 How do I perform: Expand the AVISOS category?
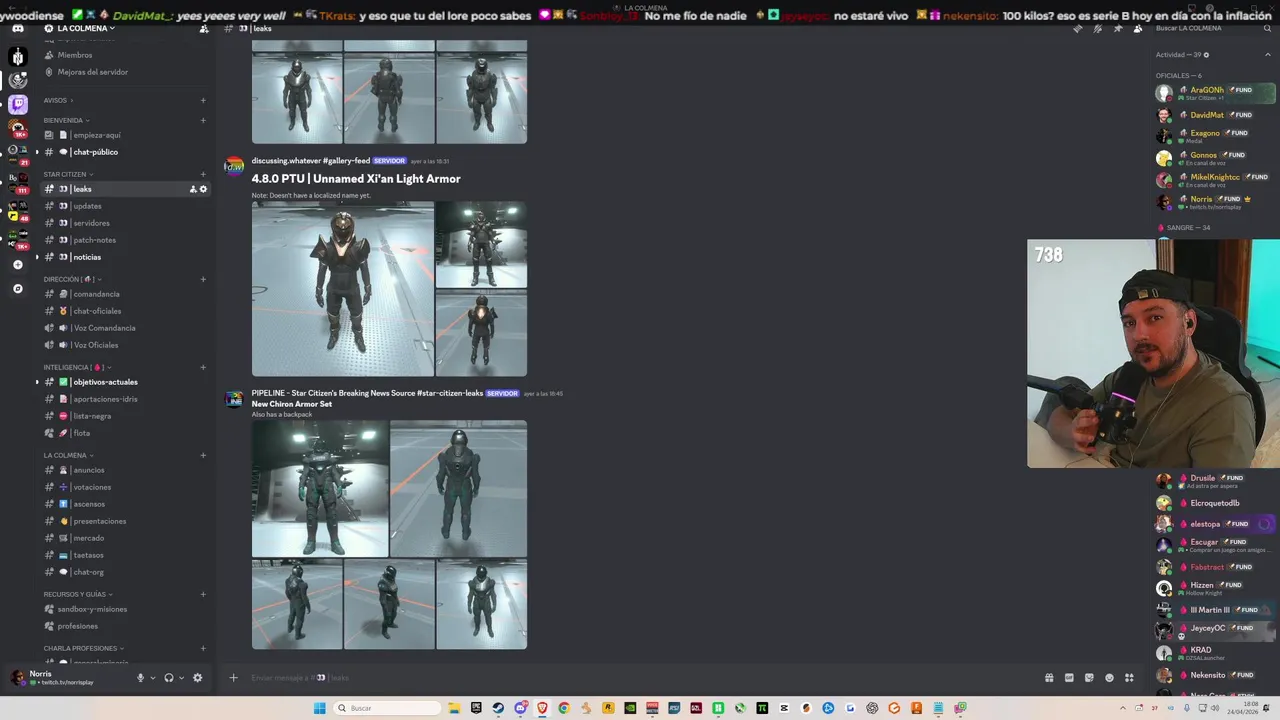pos(58,100)
